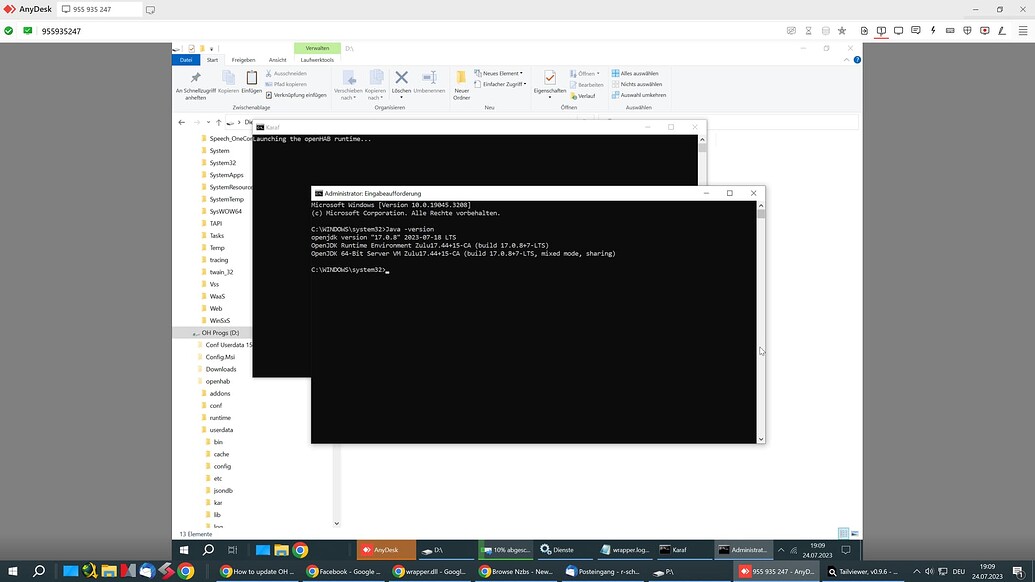The height and width of the screenshot is (582, 1035).
Task: Open the Datei menu
Action: [x=186, y=60]
